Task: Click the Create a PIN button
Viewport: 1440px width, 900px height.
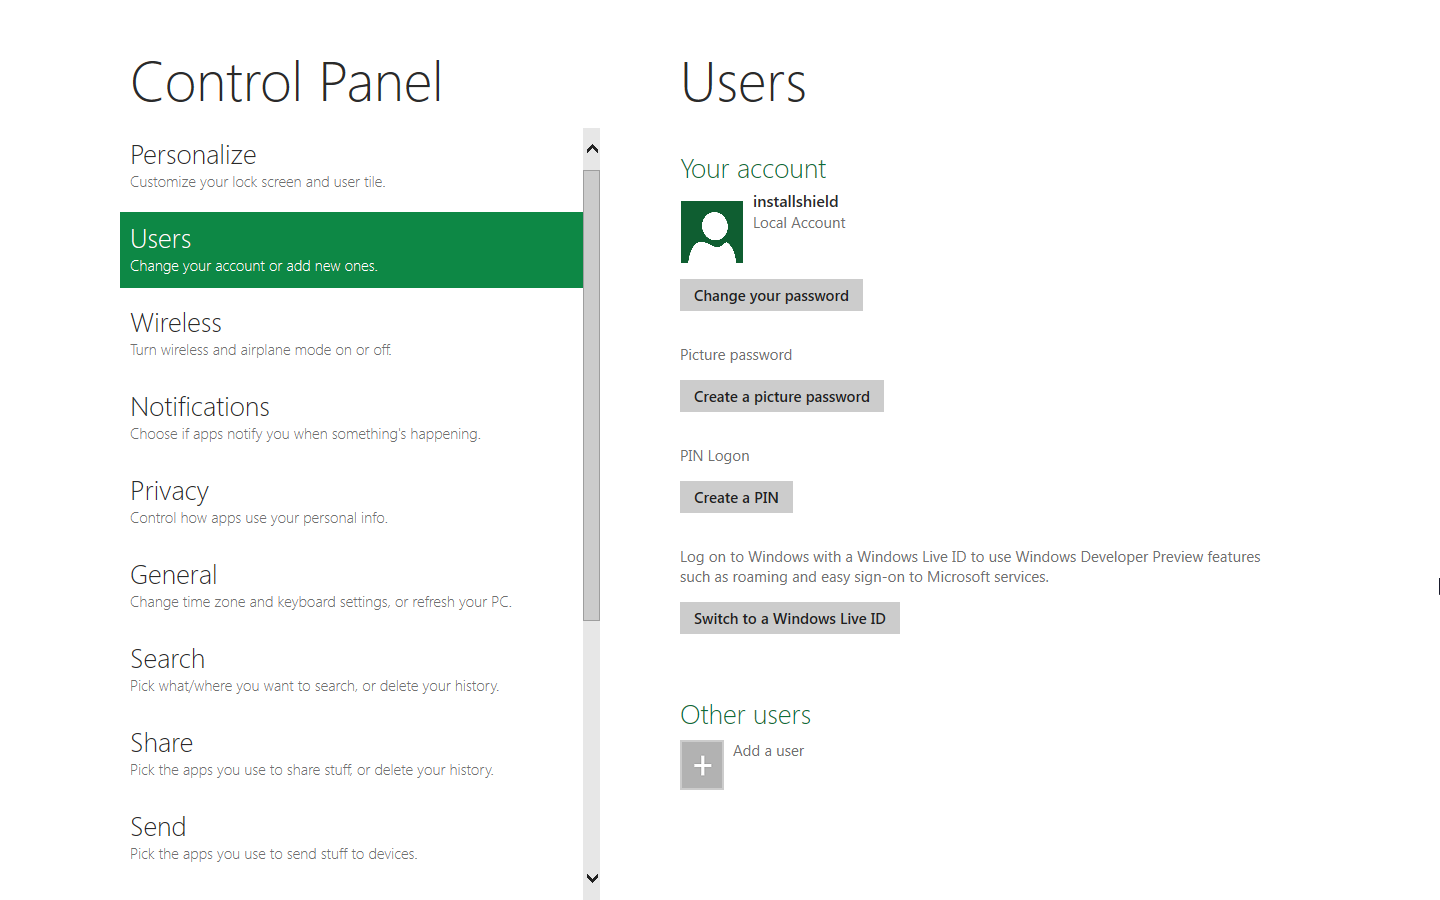Action: click(736, 497)
